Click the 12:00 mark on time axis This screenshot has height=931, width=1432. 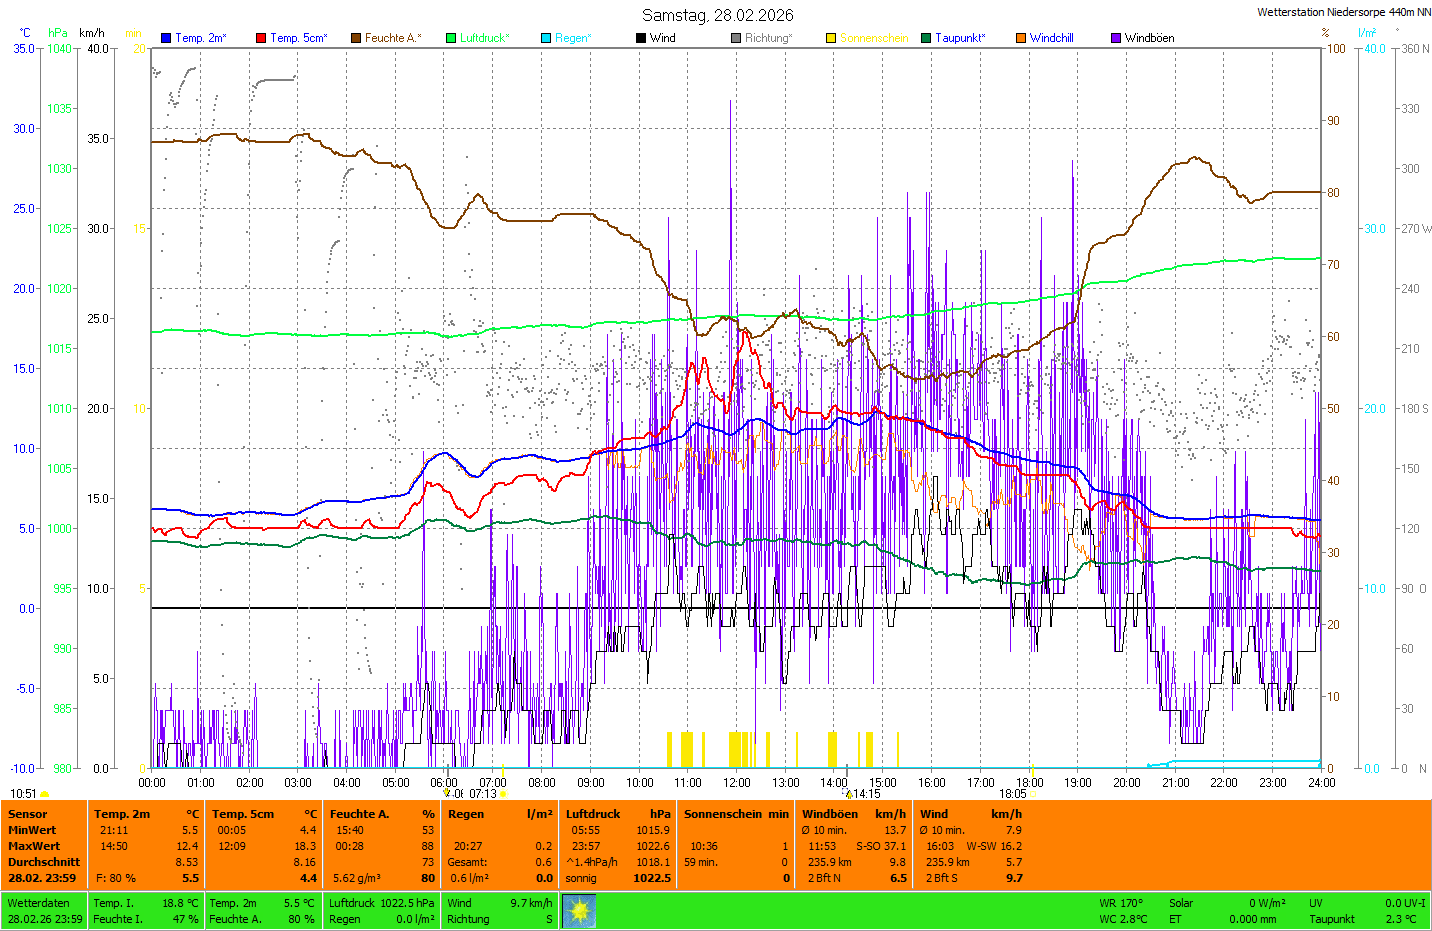click(x=737, y=783)
